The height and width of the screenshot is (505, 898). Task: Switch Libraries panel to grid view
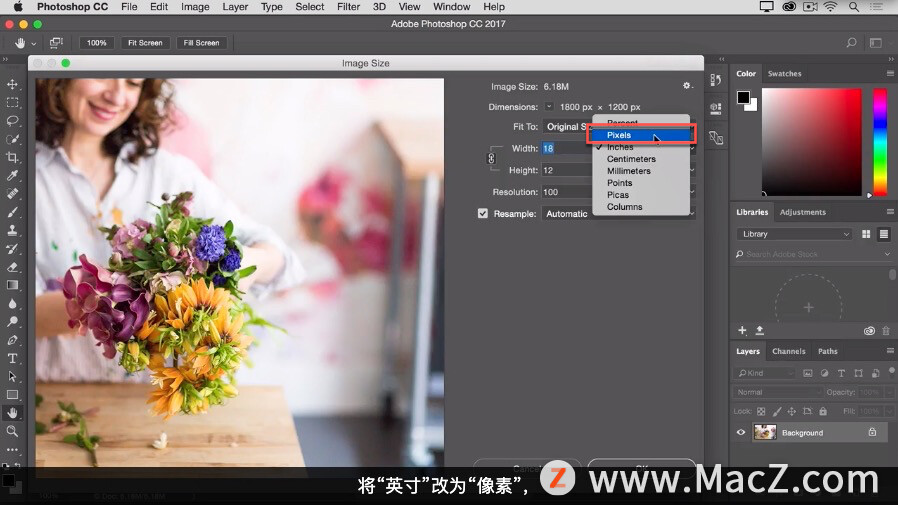pyautogui.click(x=866, y=234)
